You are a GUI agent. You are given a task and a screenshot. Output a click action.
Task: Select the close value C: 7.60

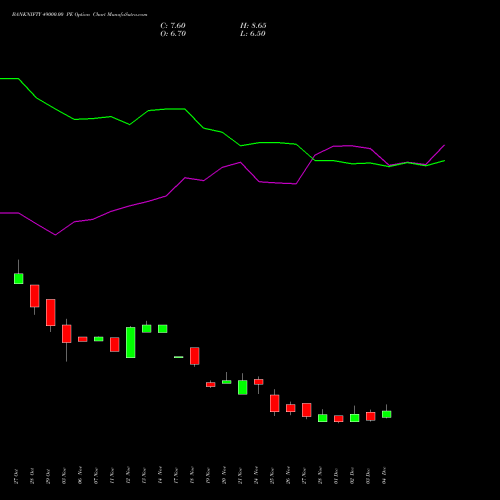click(x=173, y=26)
